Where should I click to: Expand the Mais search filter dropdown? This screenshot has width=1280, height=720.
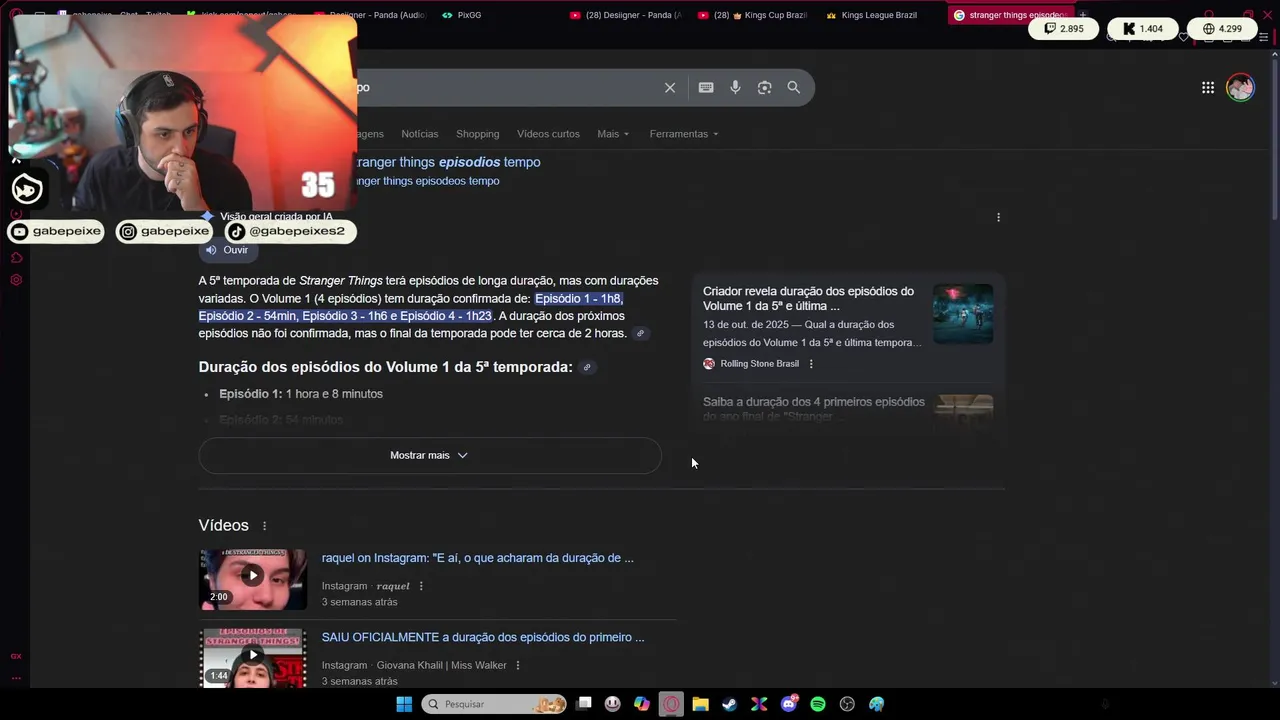click(613, 134)
